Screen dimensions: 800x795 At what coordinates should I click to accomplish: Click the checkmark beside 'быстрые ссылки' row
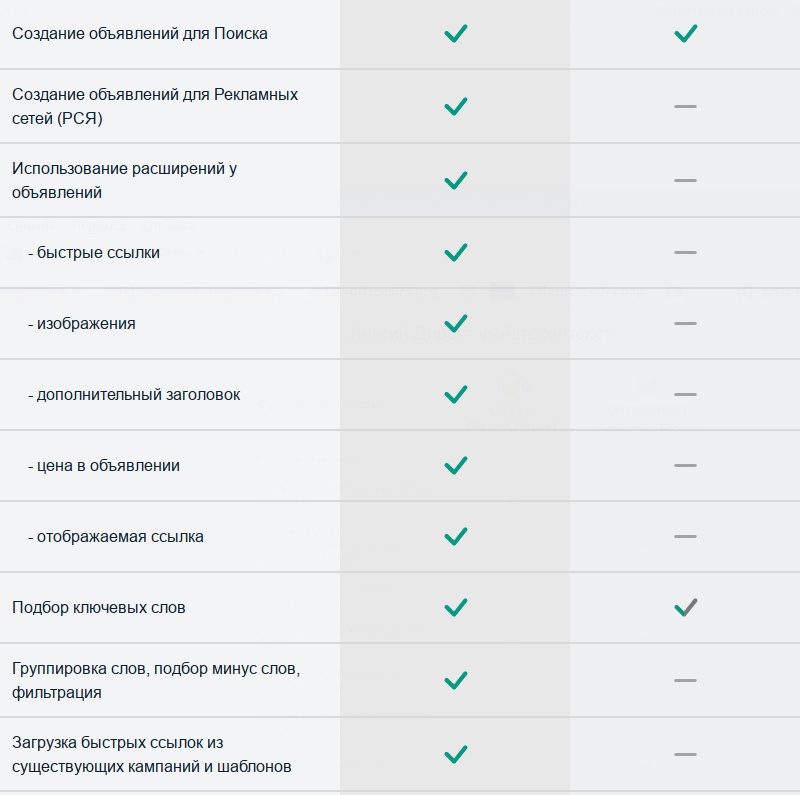(456, 253)
